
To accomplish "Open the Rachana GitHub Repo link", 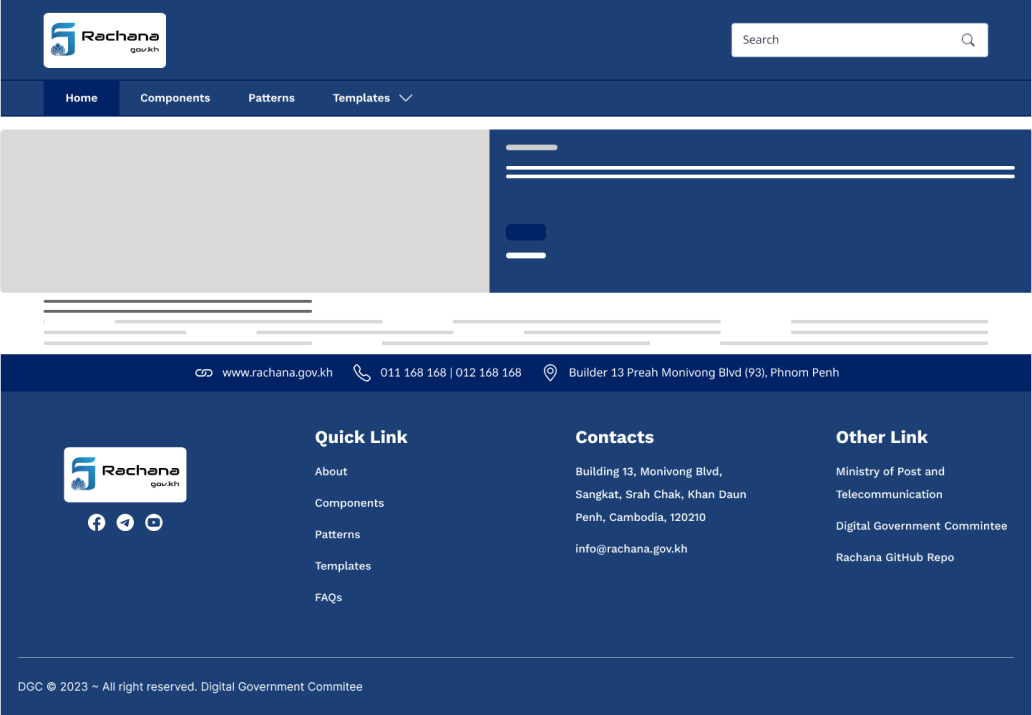I will (x=894, y=558).
